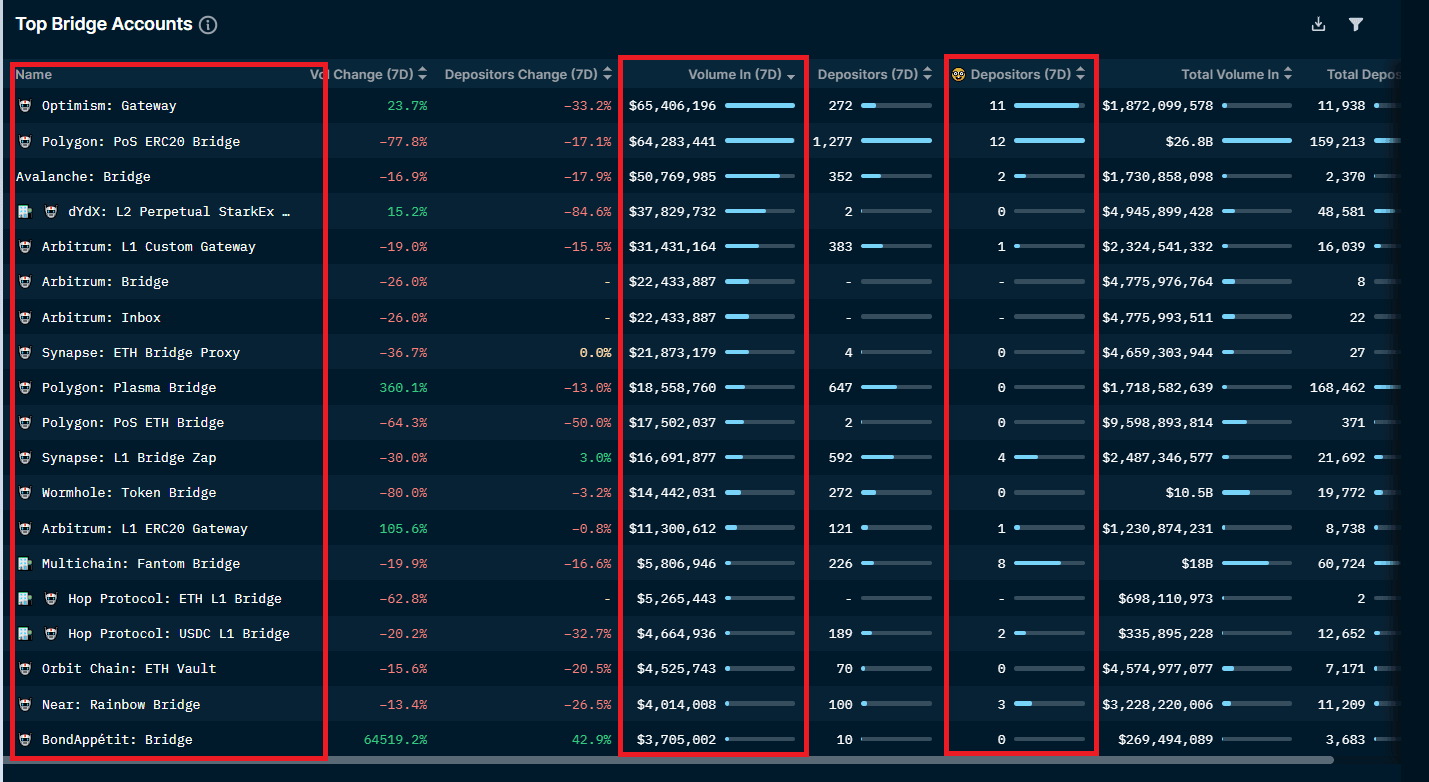This screenshot has width=1429, height=782.
Task: Select the $10.5B total volume value
Action: point(1189,493)
